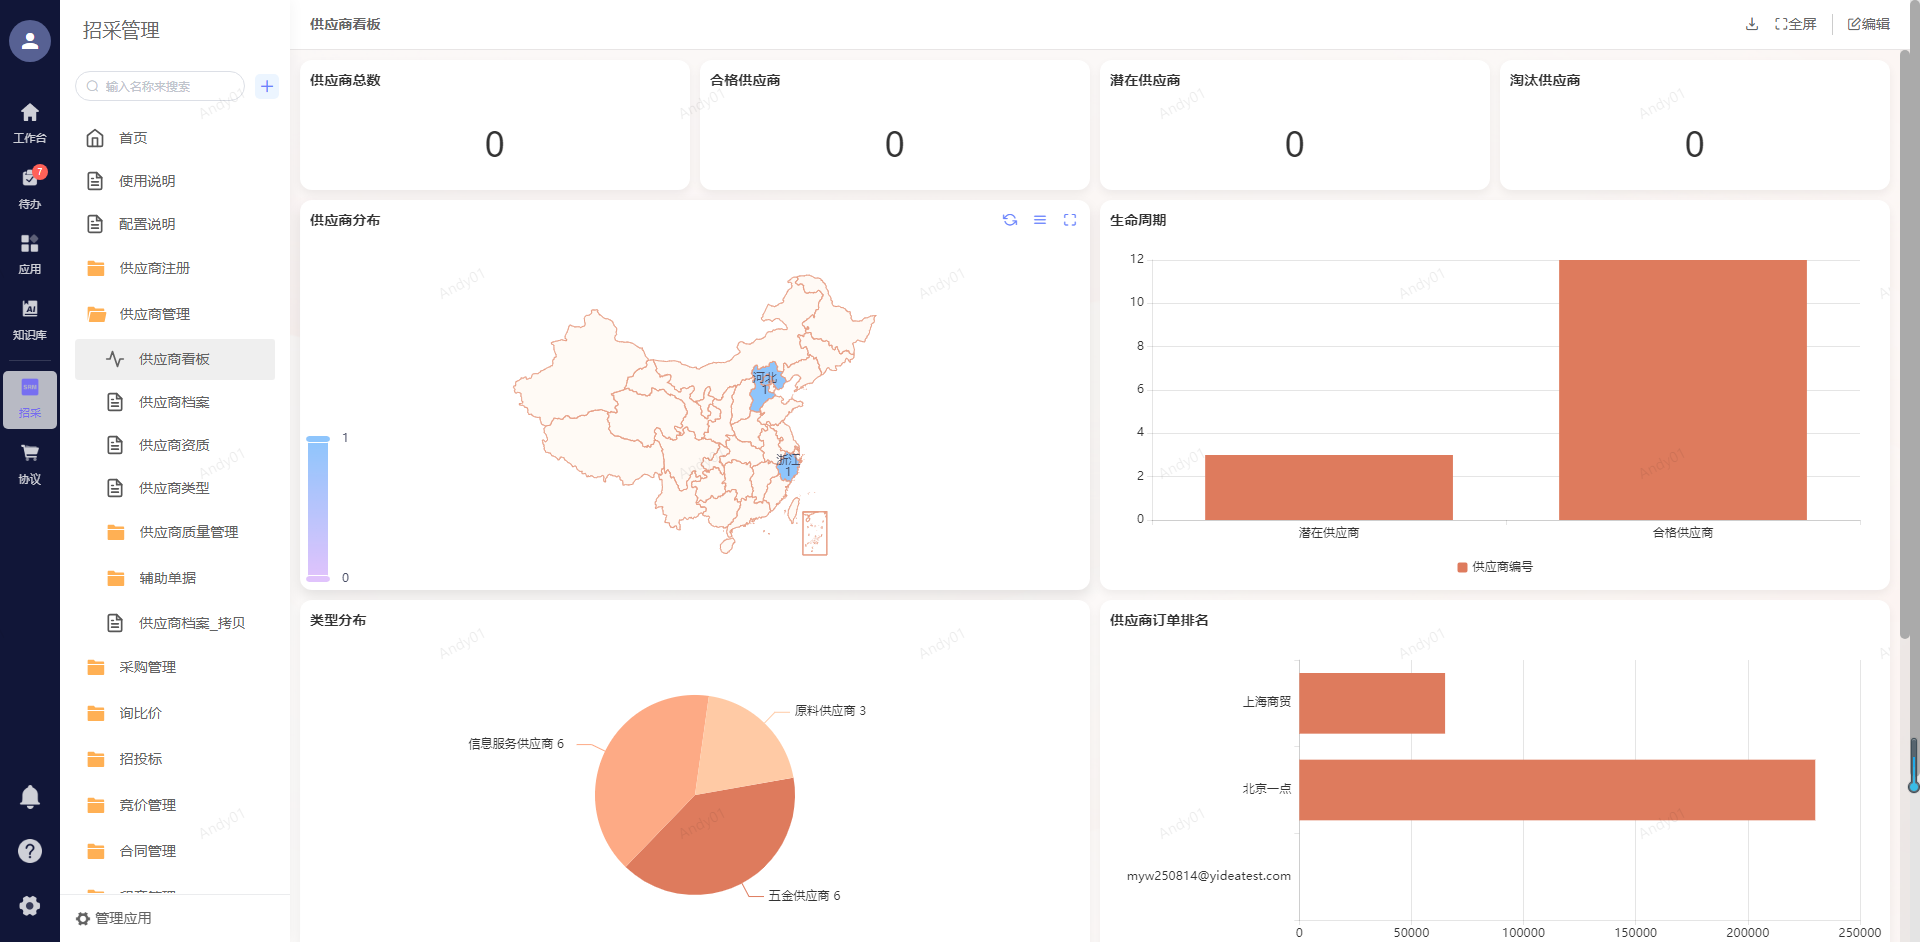This screenshot has width=1920, height=942.
Task: Click the plus button beside search
Action: coord(267,86)
